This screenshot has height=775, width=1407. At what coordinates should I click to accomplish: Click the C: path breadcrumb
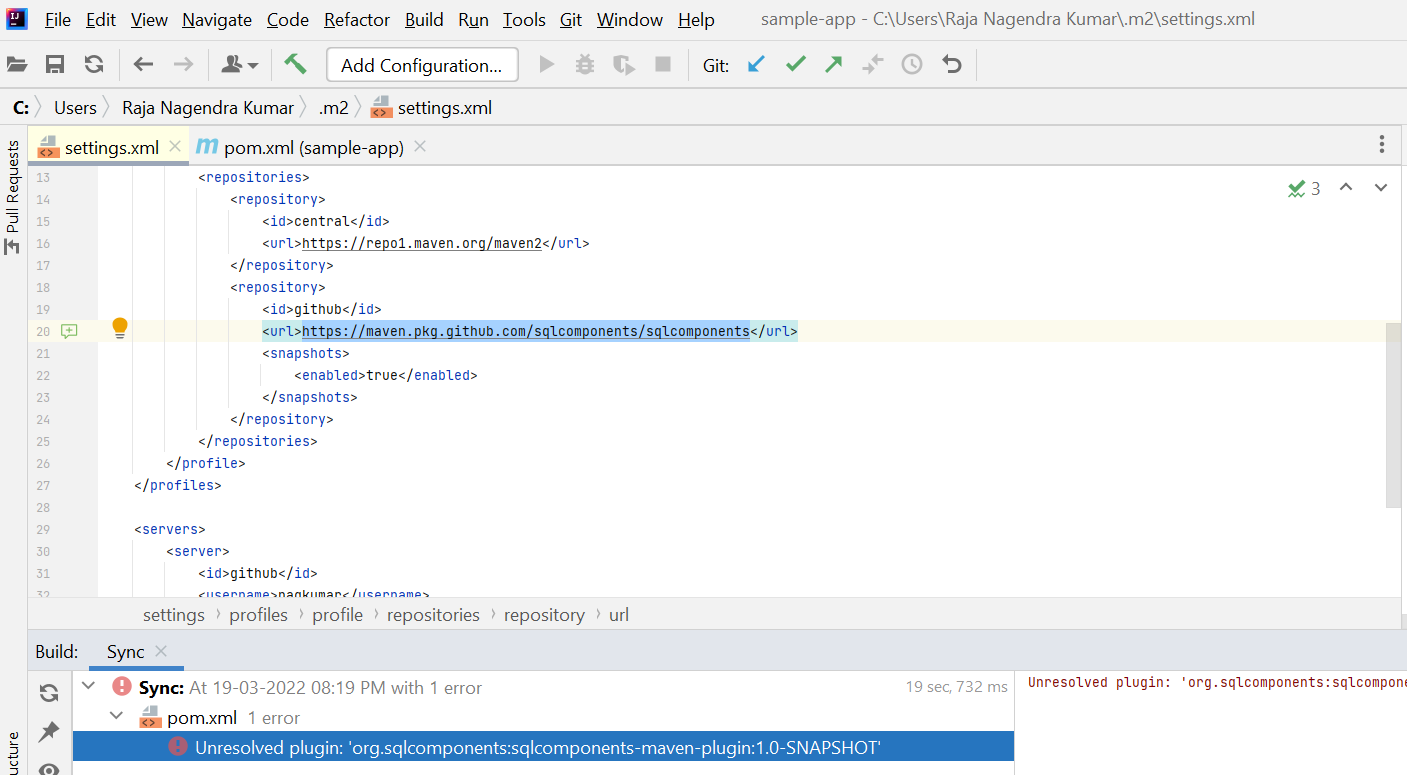[x=21, y=108]
